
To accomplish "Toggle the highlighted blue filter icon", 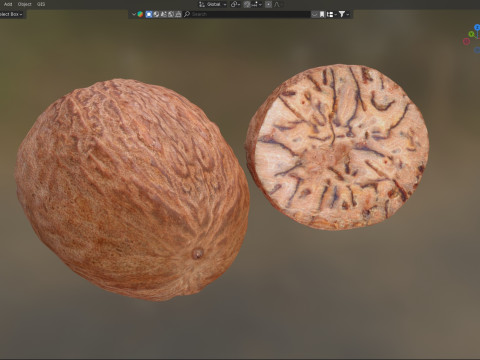I will pos(149,14).
